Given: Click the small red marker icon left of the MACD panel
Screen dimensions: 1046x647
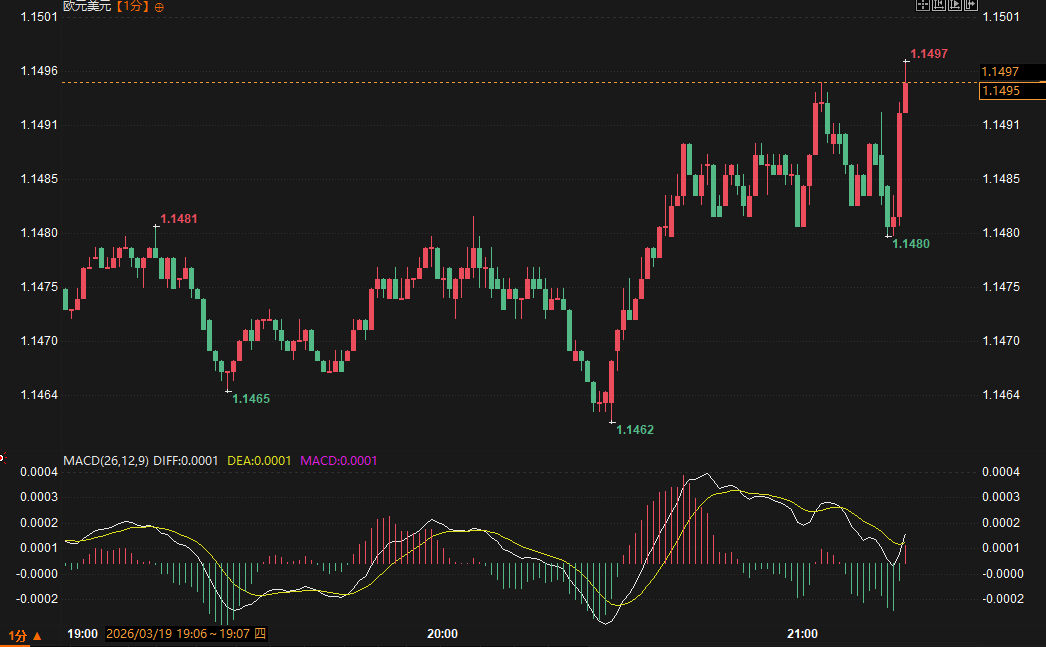Looking at the screenshot, I should coord(2,458).
